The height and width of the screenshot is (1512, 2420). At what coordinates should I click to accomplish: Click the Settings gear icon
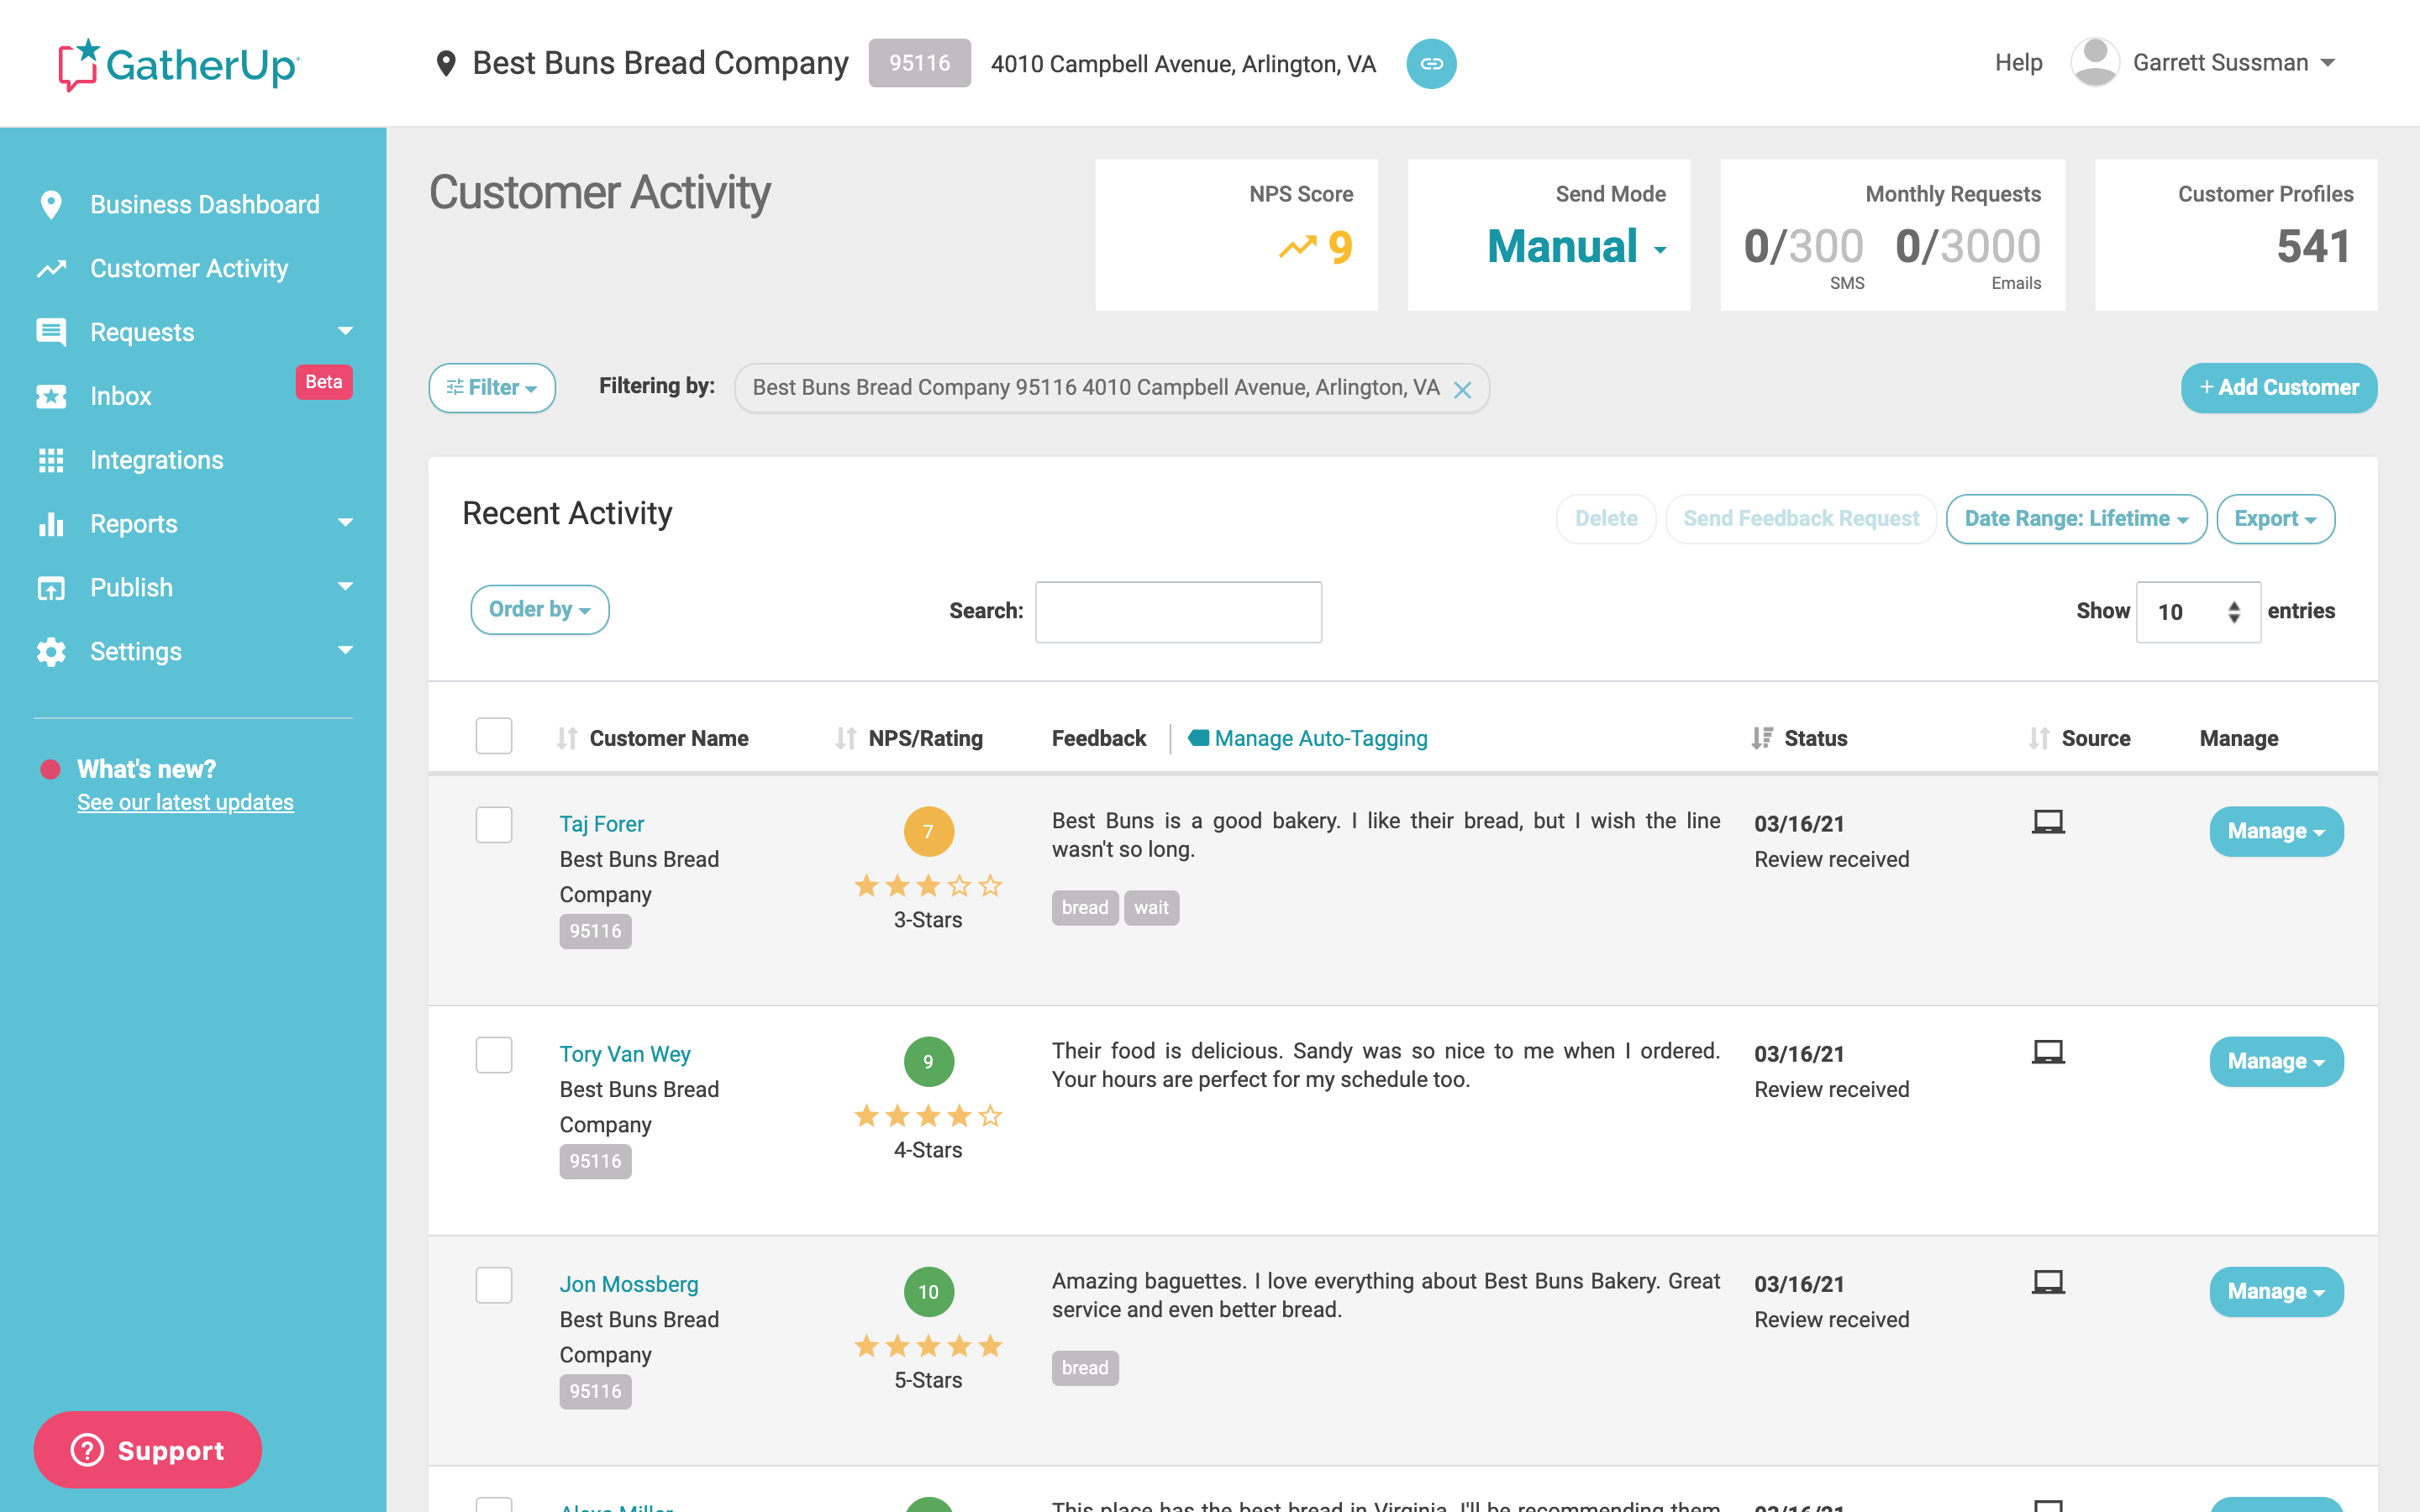point(51,651)
